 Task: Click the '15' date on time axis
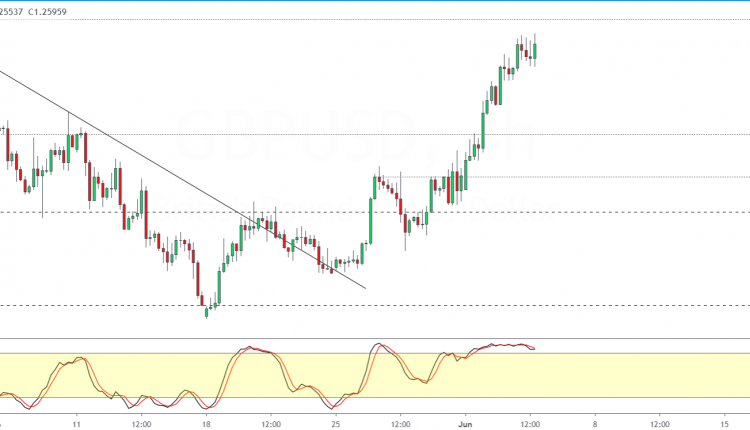click(x=724, y=422)
